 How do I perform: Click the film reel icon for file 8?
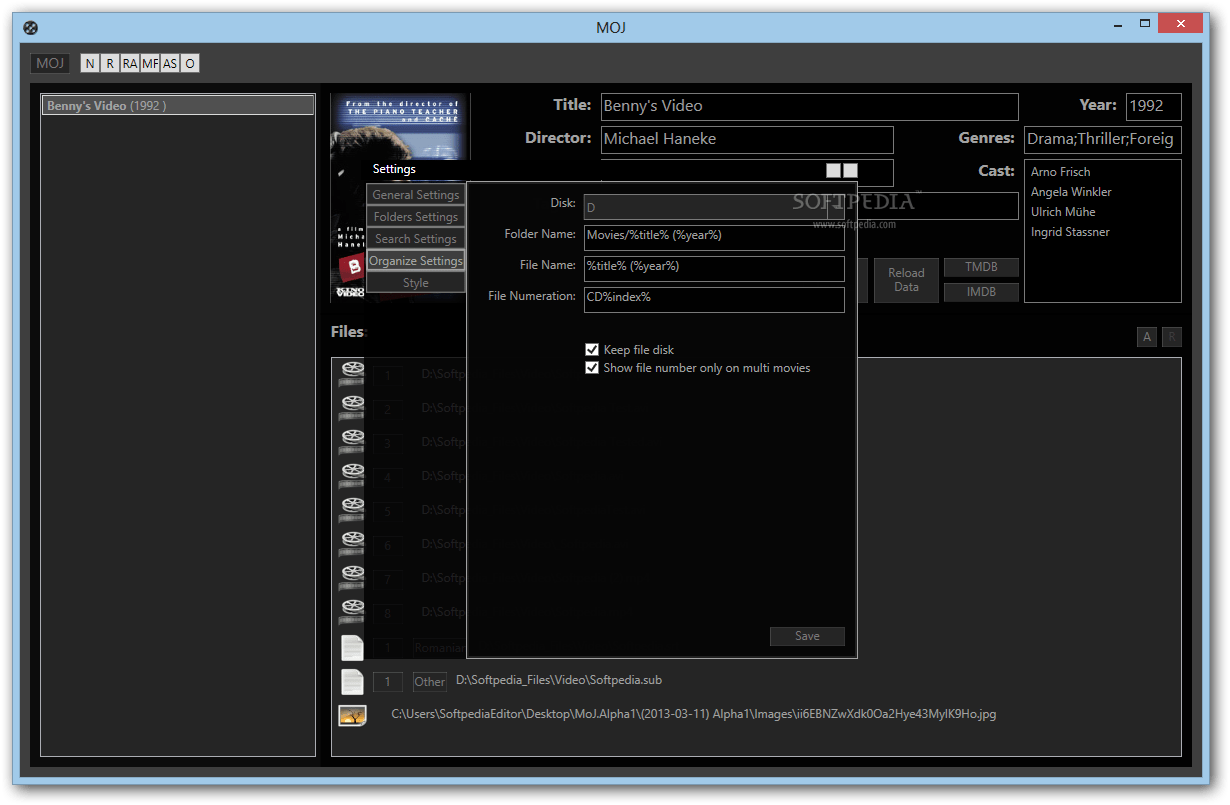352,612
